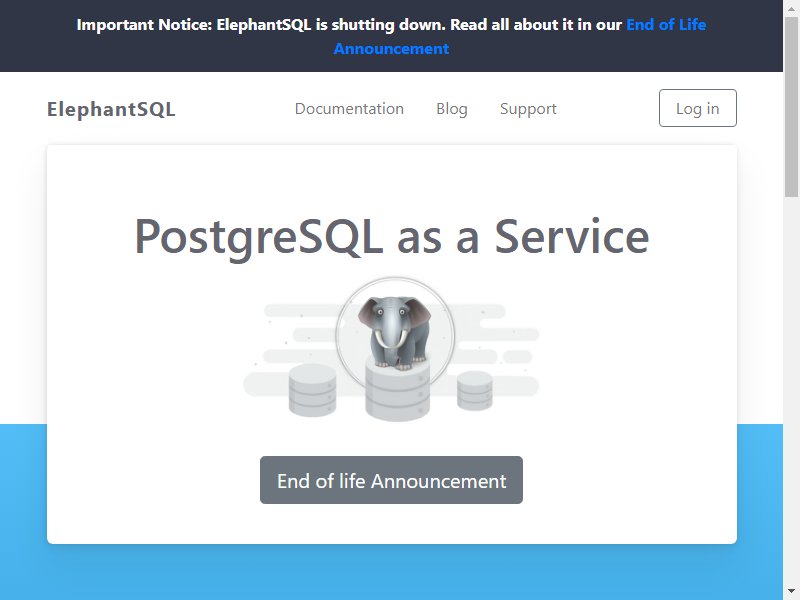Click the scrollbar down arrow
800x600 pixels.
[x=791, y=592]
